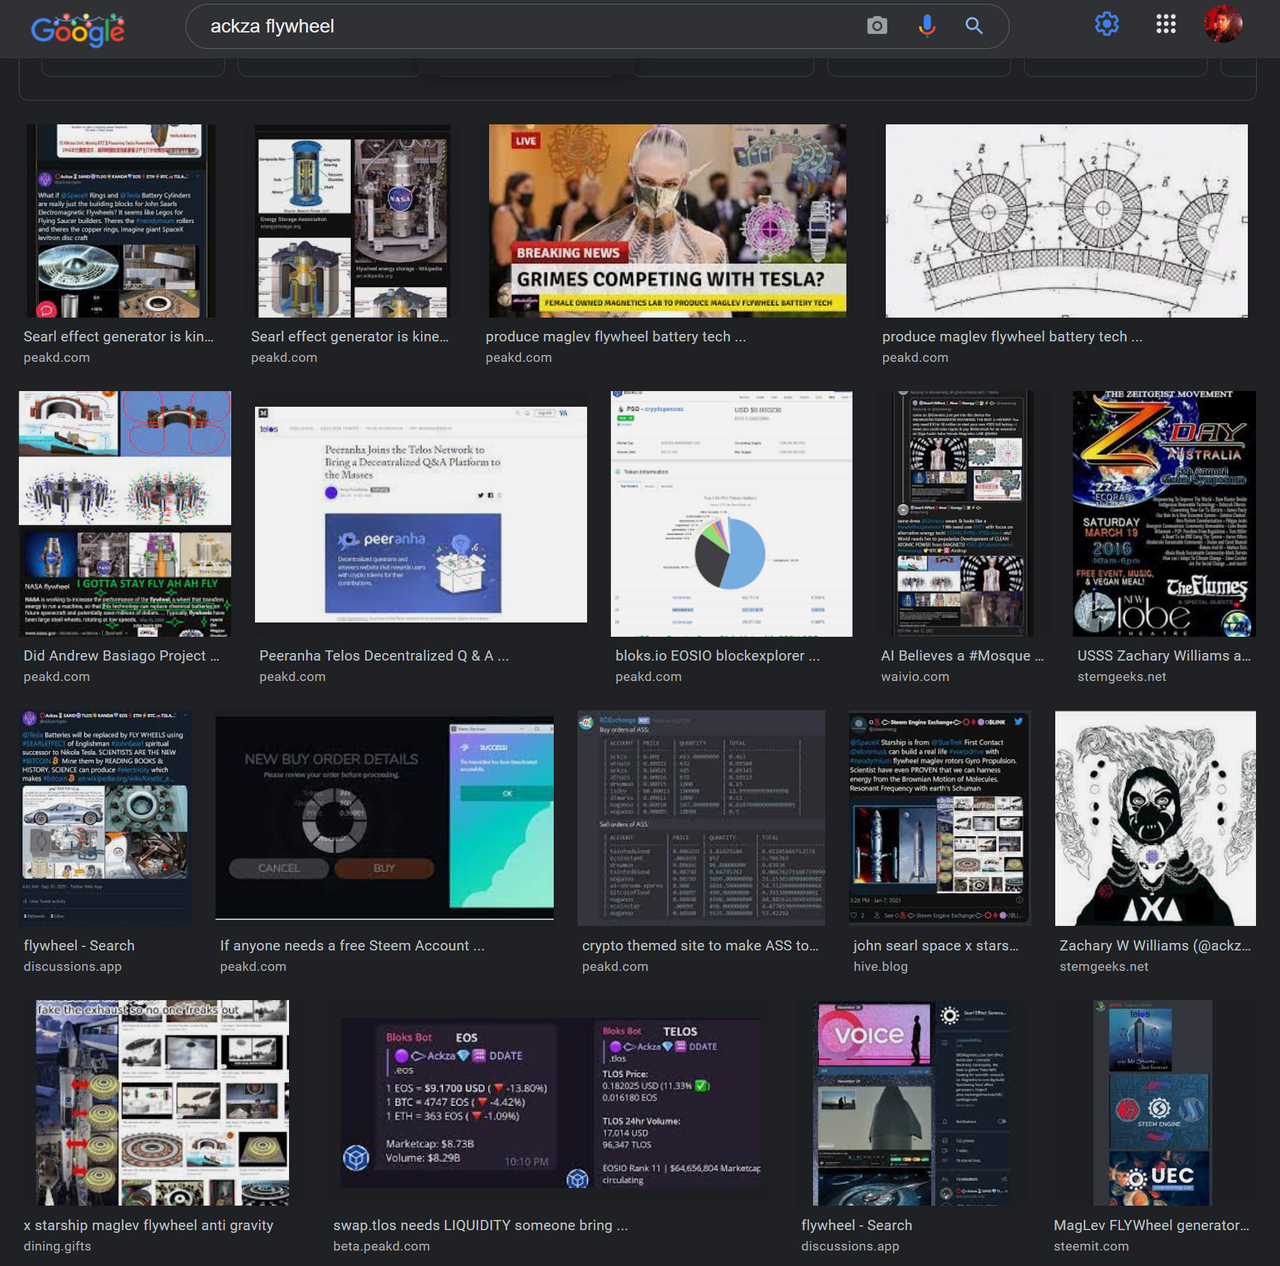Open 'swap.tlos needs LIQUIDITY someone bring ...' link
This screenshot has height=1266, width=1280.
[481, 1226]
